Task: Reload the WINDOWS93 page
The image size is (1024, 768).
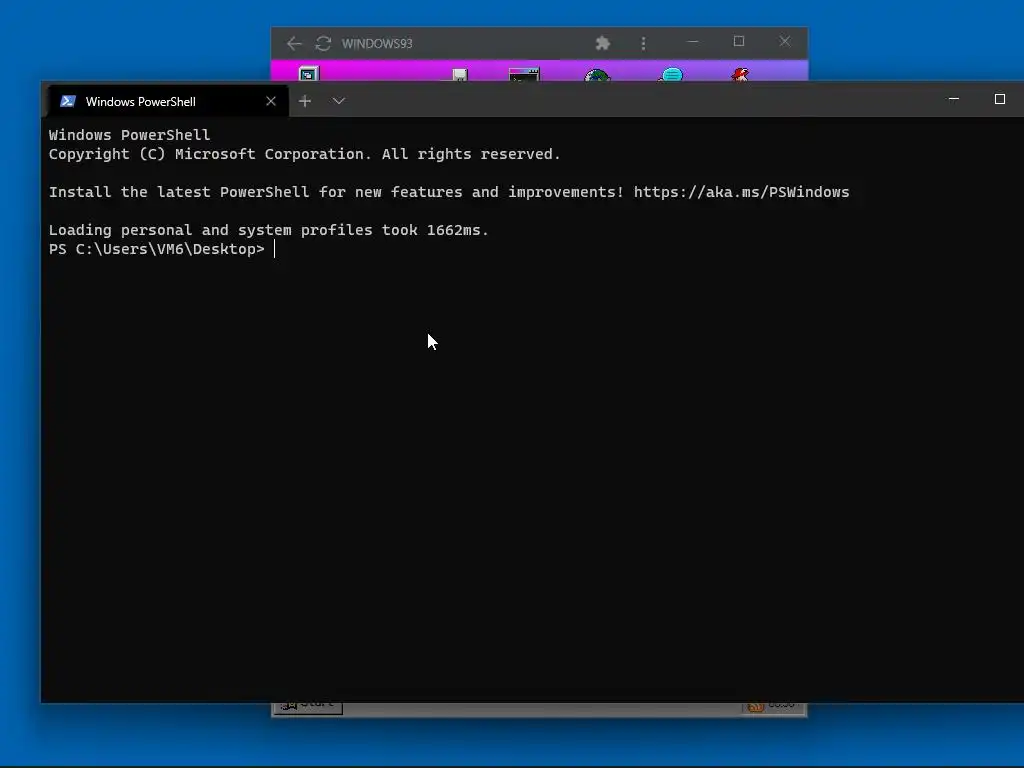Action: coord(323,44)
